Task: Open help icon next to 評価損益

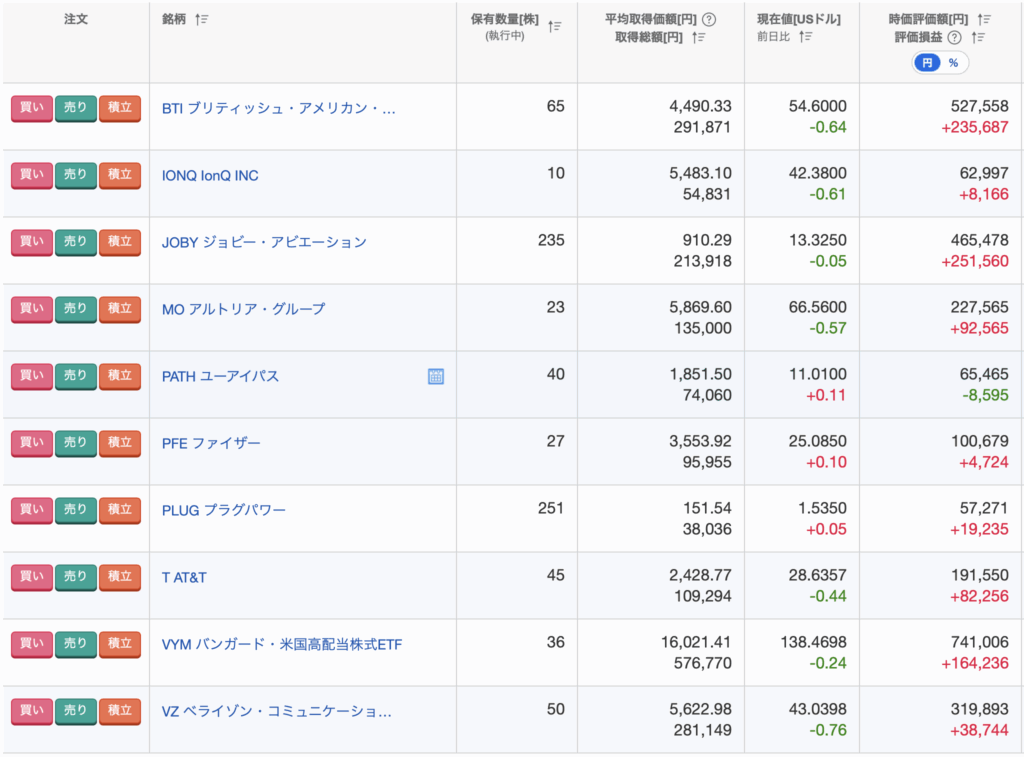Action: [954, 37]
